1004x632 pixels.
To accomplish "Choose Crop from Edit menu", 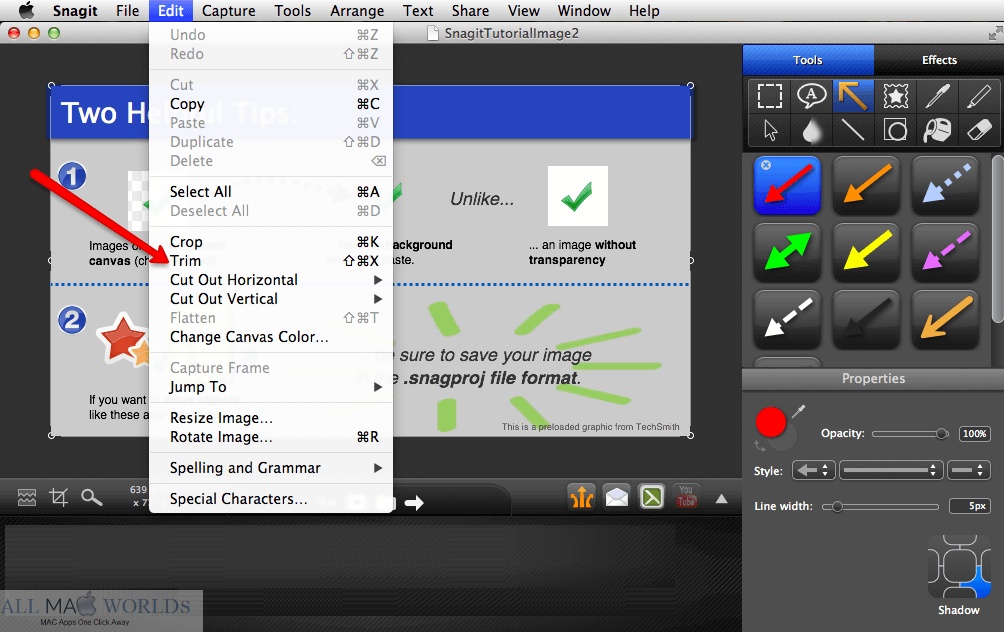I will (x=271, y=242).
